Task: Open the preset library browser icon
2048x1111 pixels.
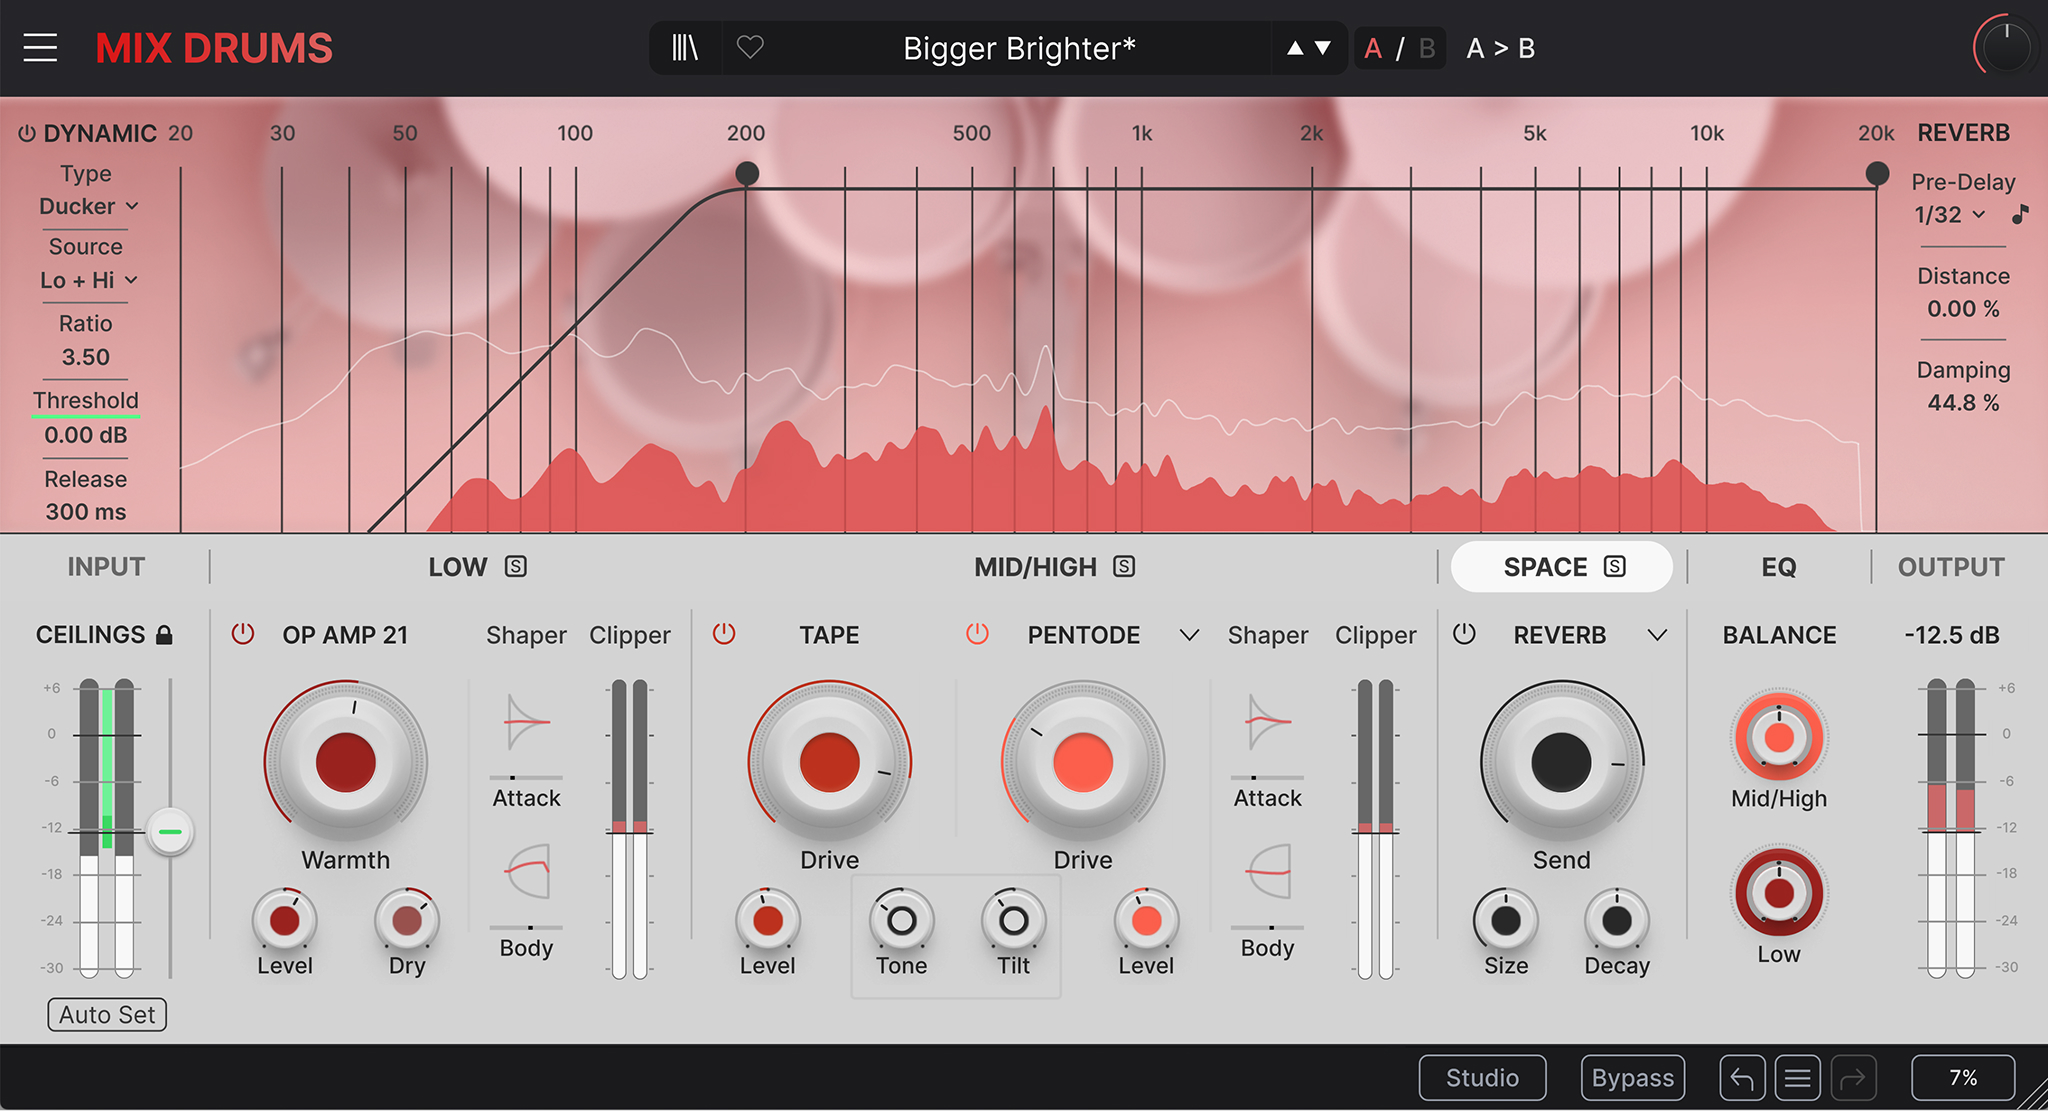Action: point(685,48)
